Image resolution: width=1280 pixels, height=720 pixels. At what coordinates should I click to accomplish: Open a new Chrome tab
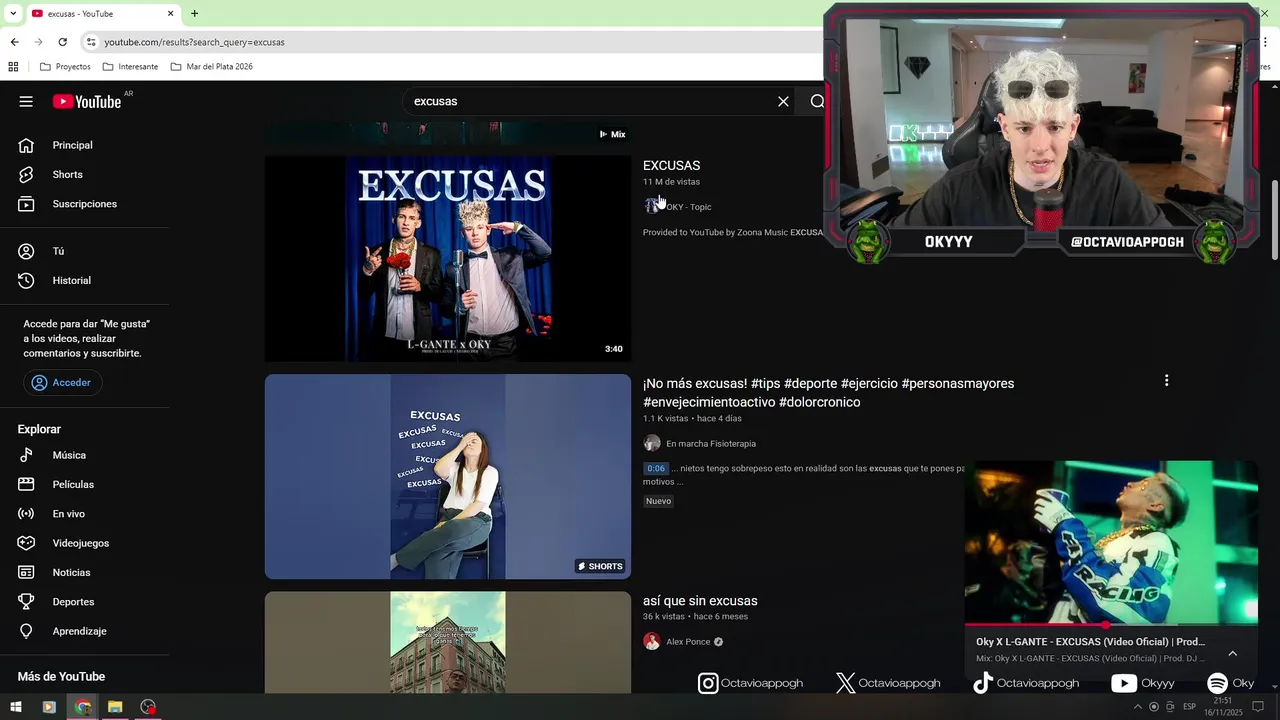[195, 13]
